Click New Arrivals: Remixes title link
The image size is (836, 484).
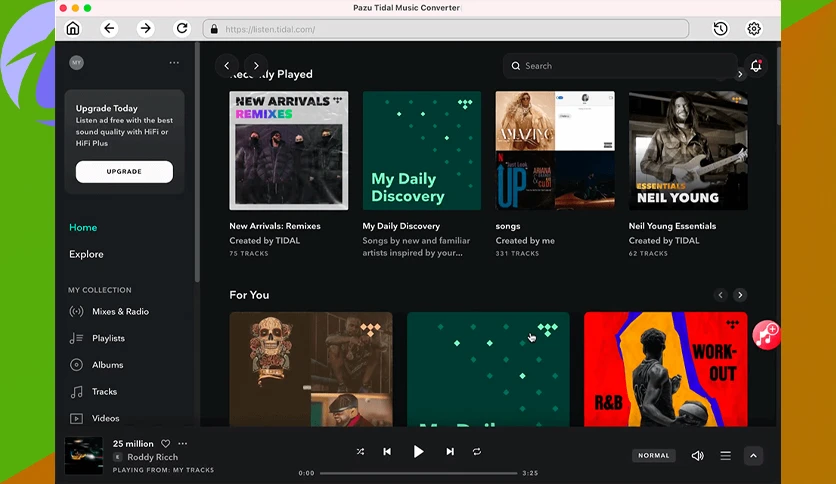tap(275, 226)
